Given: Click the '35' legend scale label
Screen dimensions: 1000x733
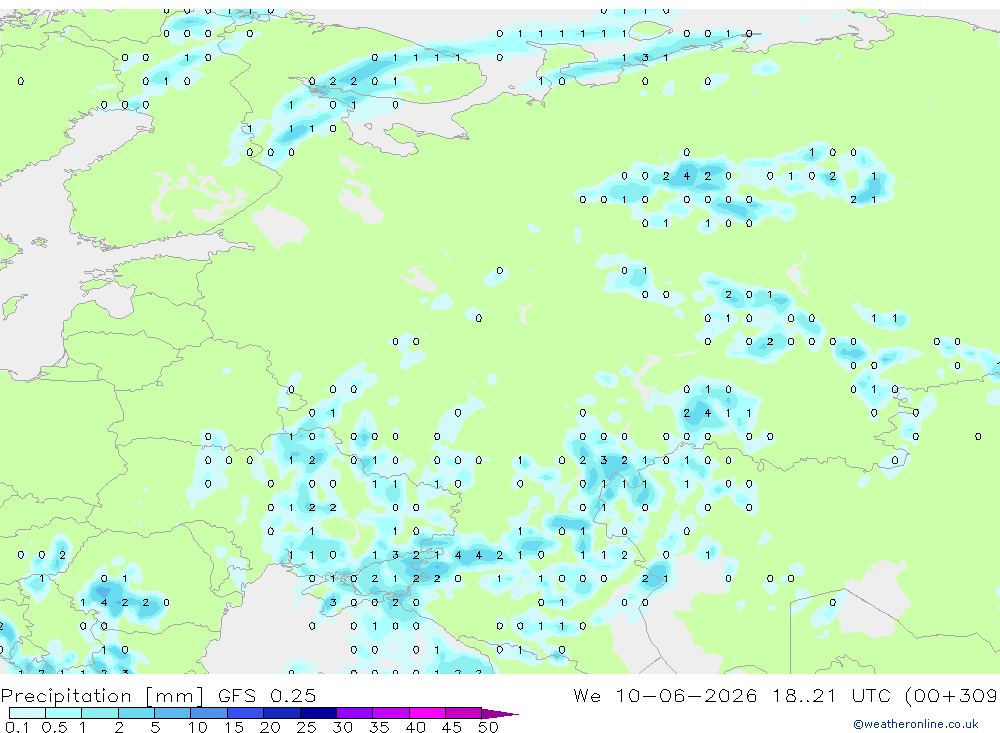Looking at the screenshot, I should [x=379, y=727].
